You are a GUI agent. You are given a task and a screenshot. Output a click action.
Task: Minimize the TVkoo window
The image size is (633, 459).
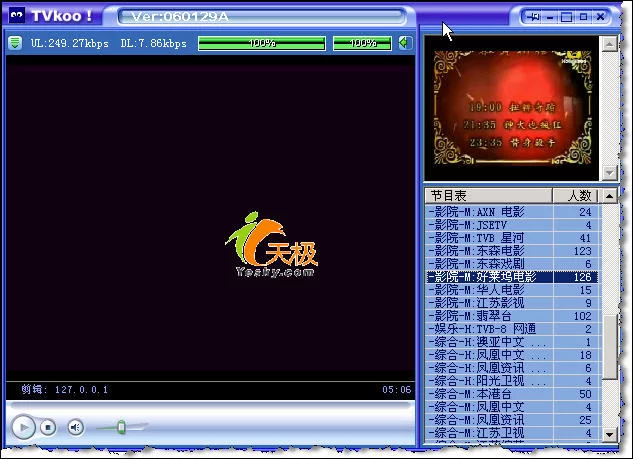[x=550, y=17]
